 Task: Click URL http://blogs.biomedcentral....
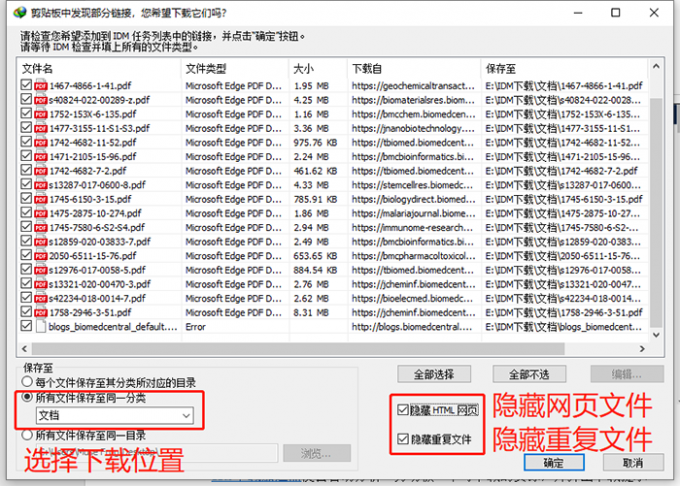[412, 327]
